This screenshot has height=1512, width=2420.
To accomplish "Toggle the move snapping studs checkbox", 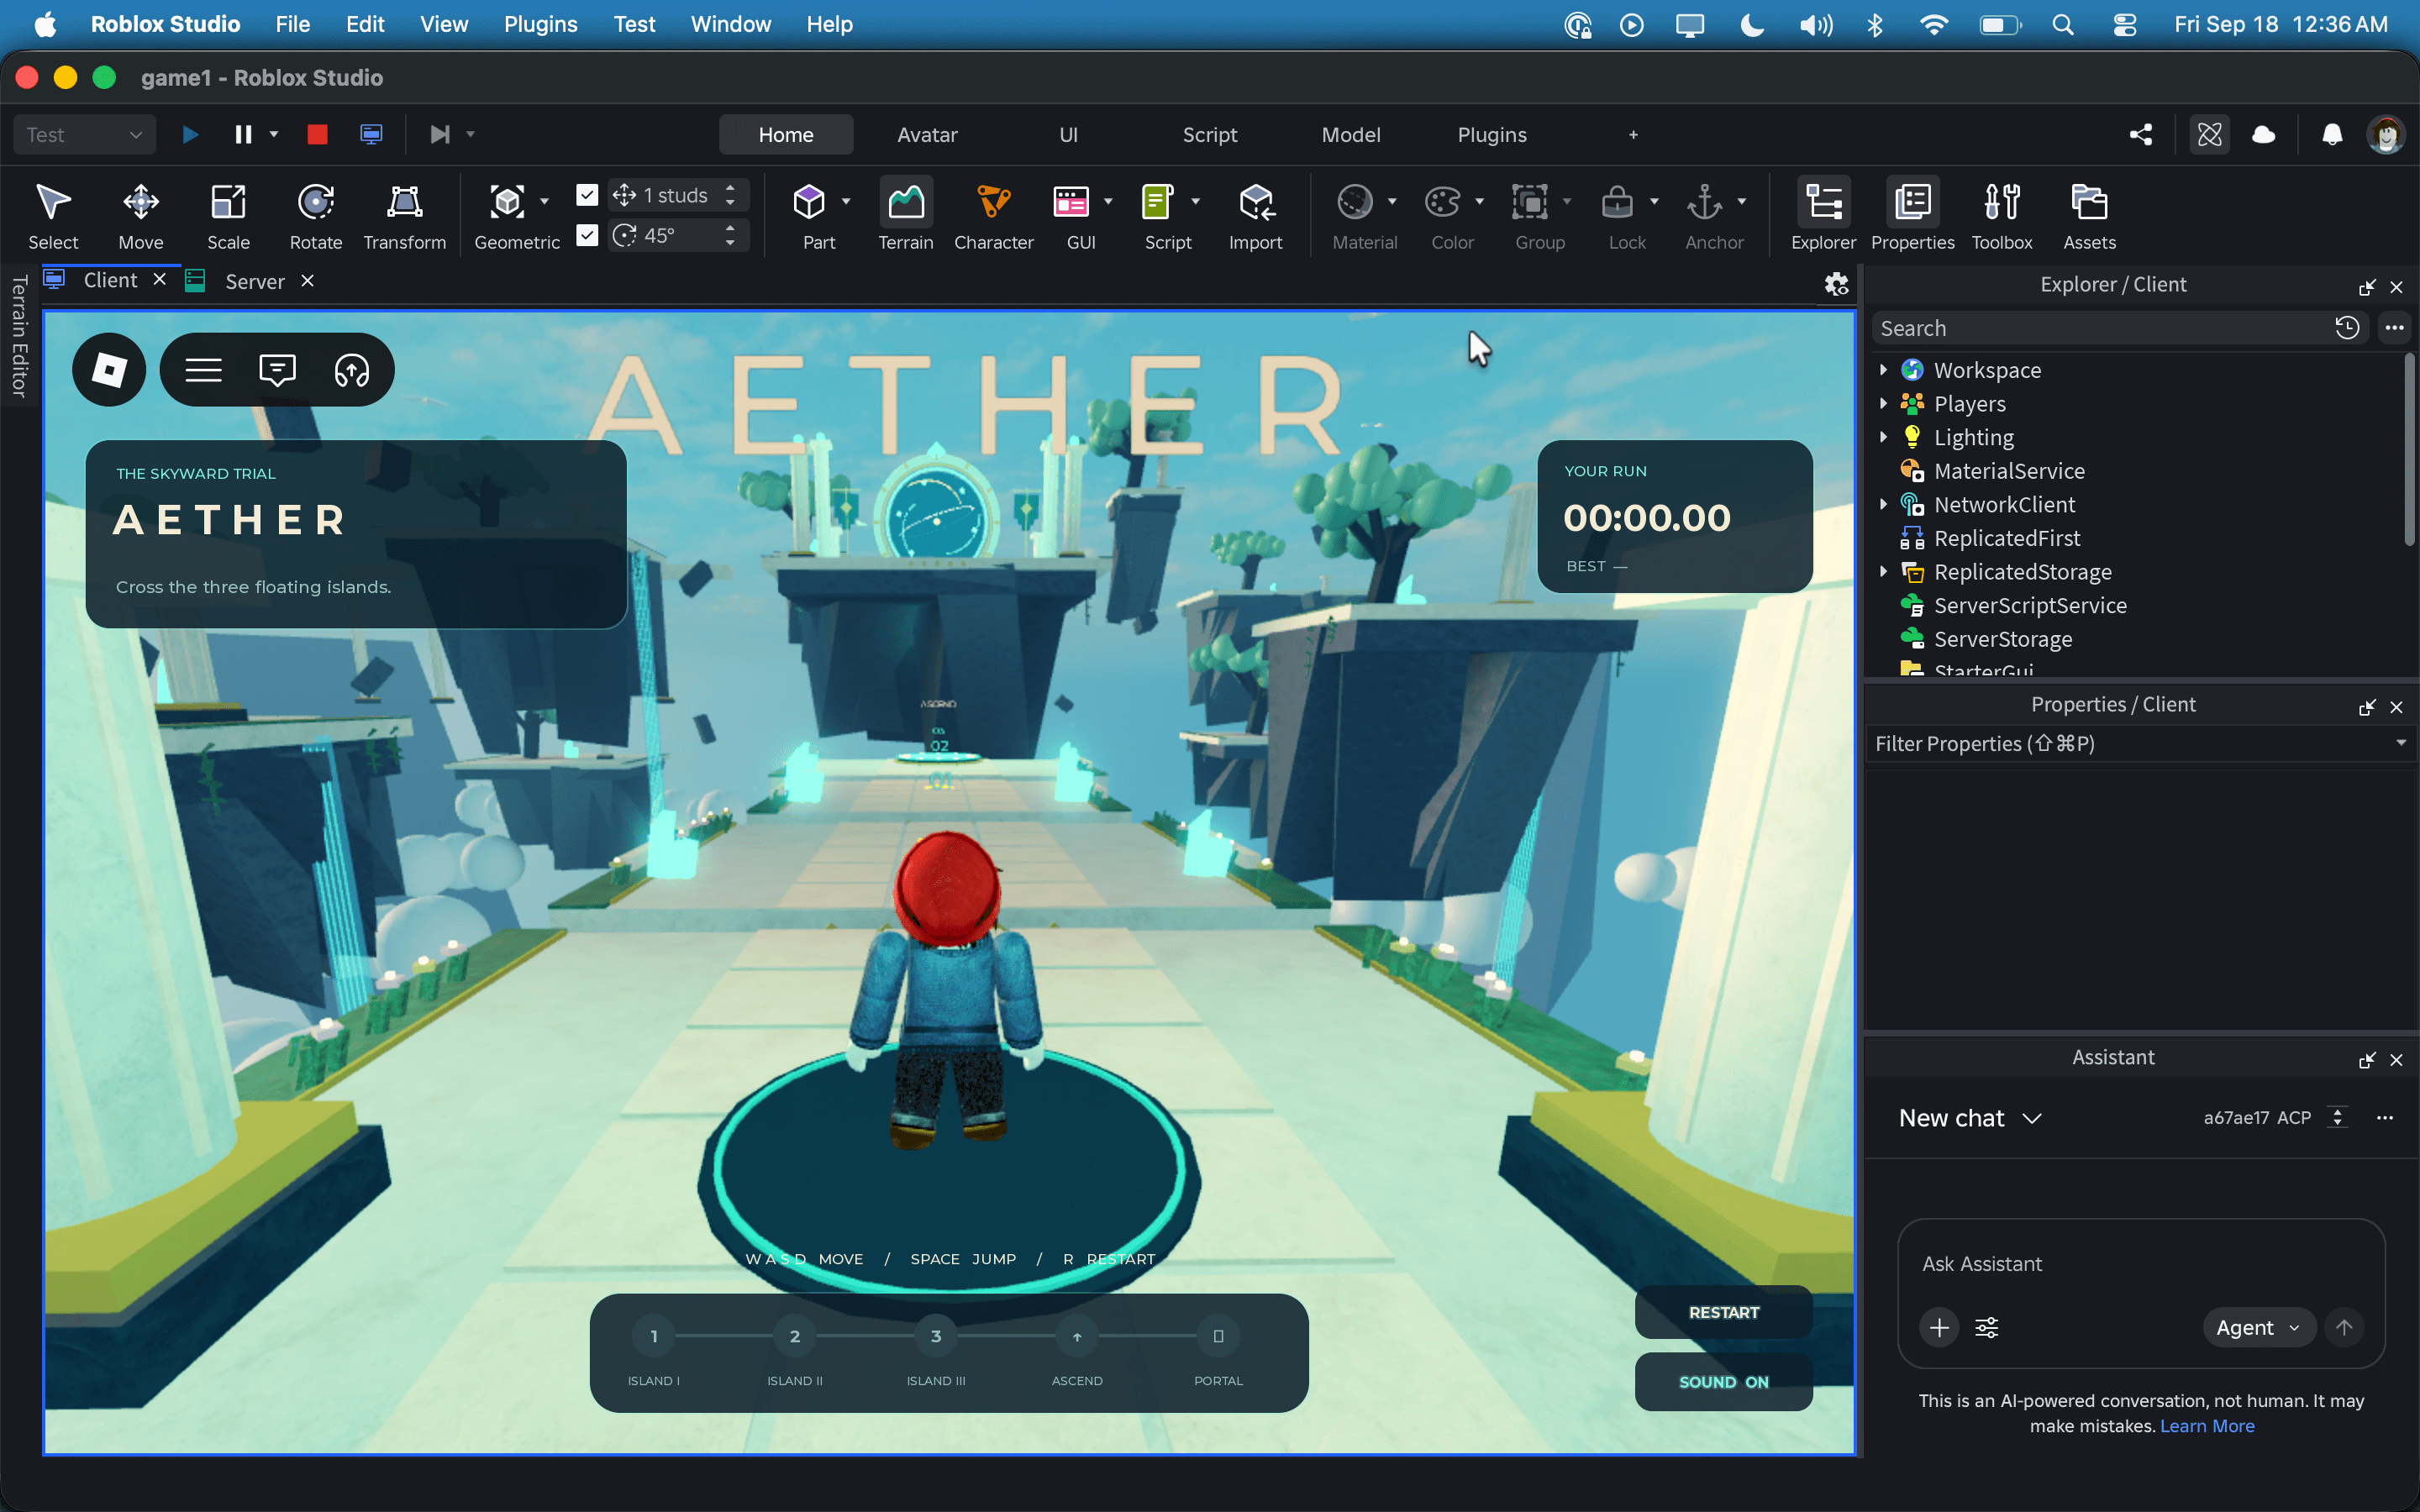I will click(587, 195).
